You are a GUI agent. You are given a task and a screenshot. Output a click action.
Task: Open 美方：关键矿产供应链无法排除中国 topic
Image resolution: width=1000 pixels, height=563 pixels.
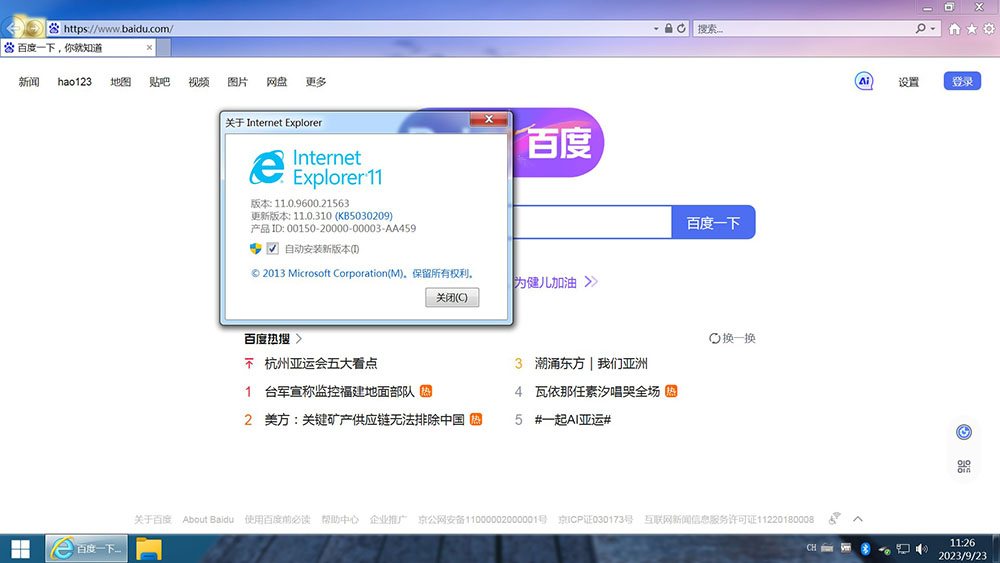click(364, 420)
